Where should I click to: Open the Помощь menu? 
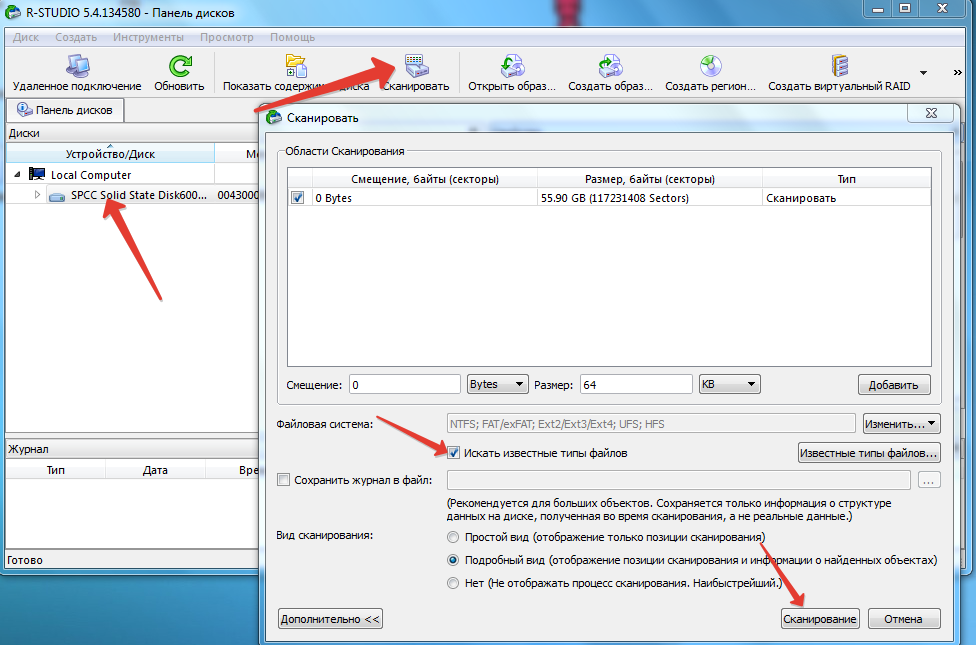pyautogui.click(x=293, y=37)
